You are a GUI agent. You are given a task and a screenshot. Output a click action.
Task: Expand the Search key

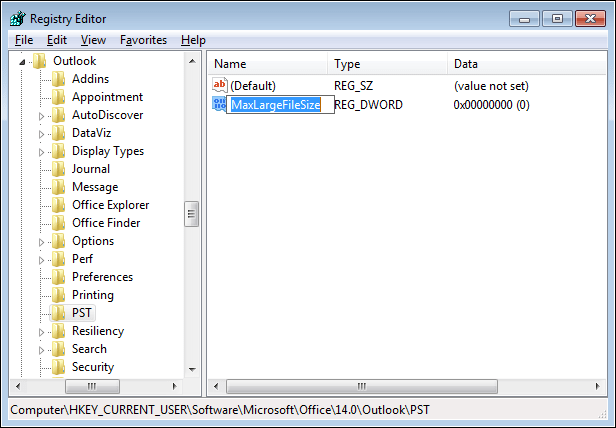tap(41, 350)
